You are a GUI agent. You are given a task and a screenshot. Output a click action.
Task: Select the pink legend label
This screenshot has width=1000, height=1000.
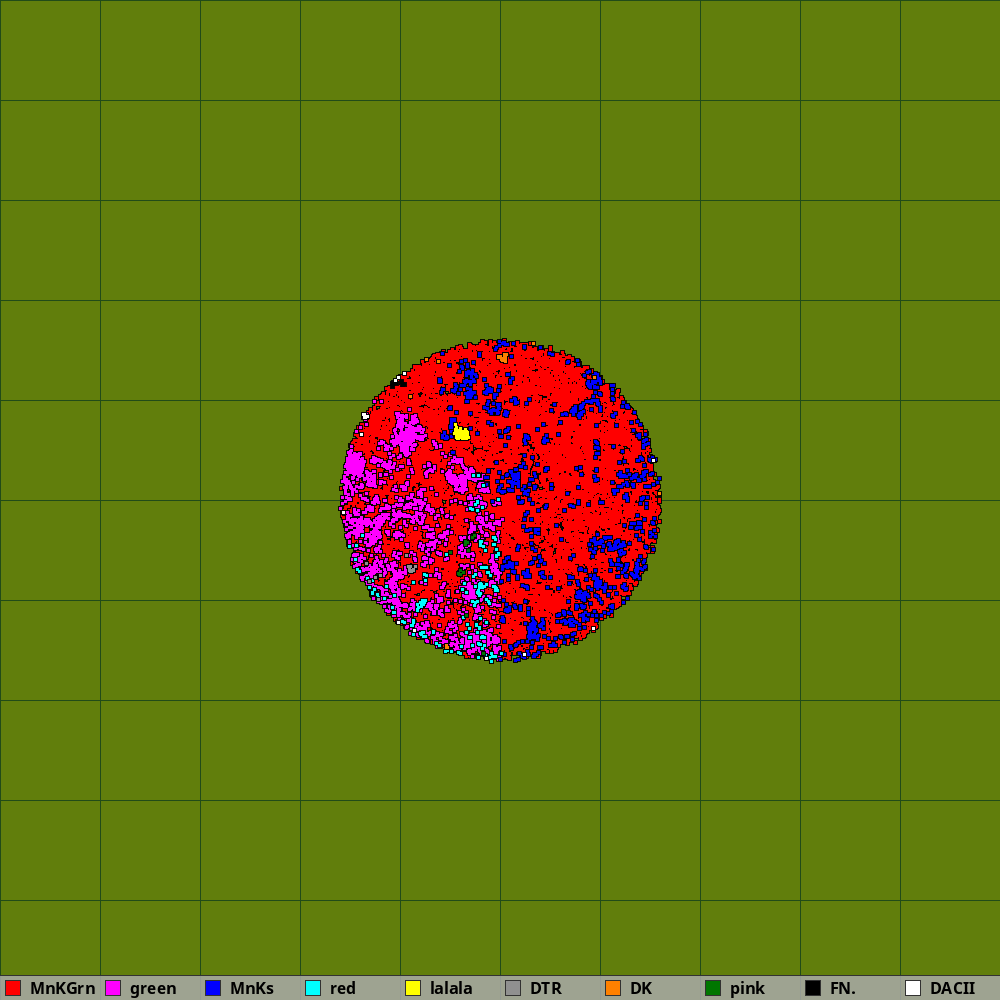point(747,989)
